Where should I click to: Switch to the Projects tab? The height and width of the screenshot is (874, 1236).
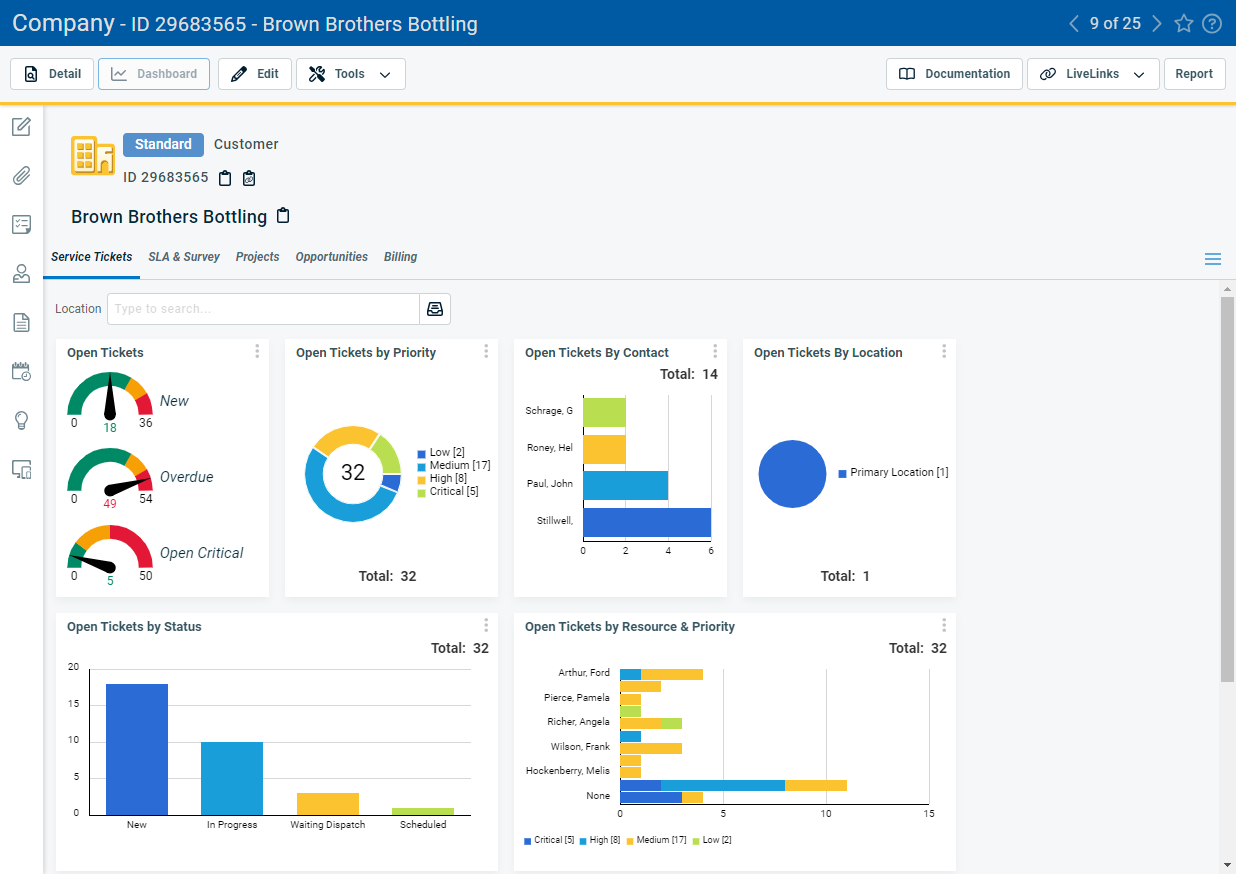click(258, 257)
